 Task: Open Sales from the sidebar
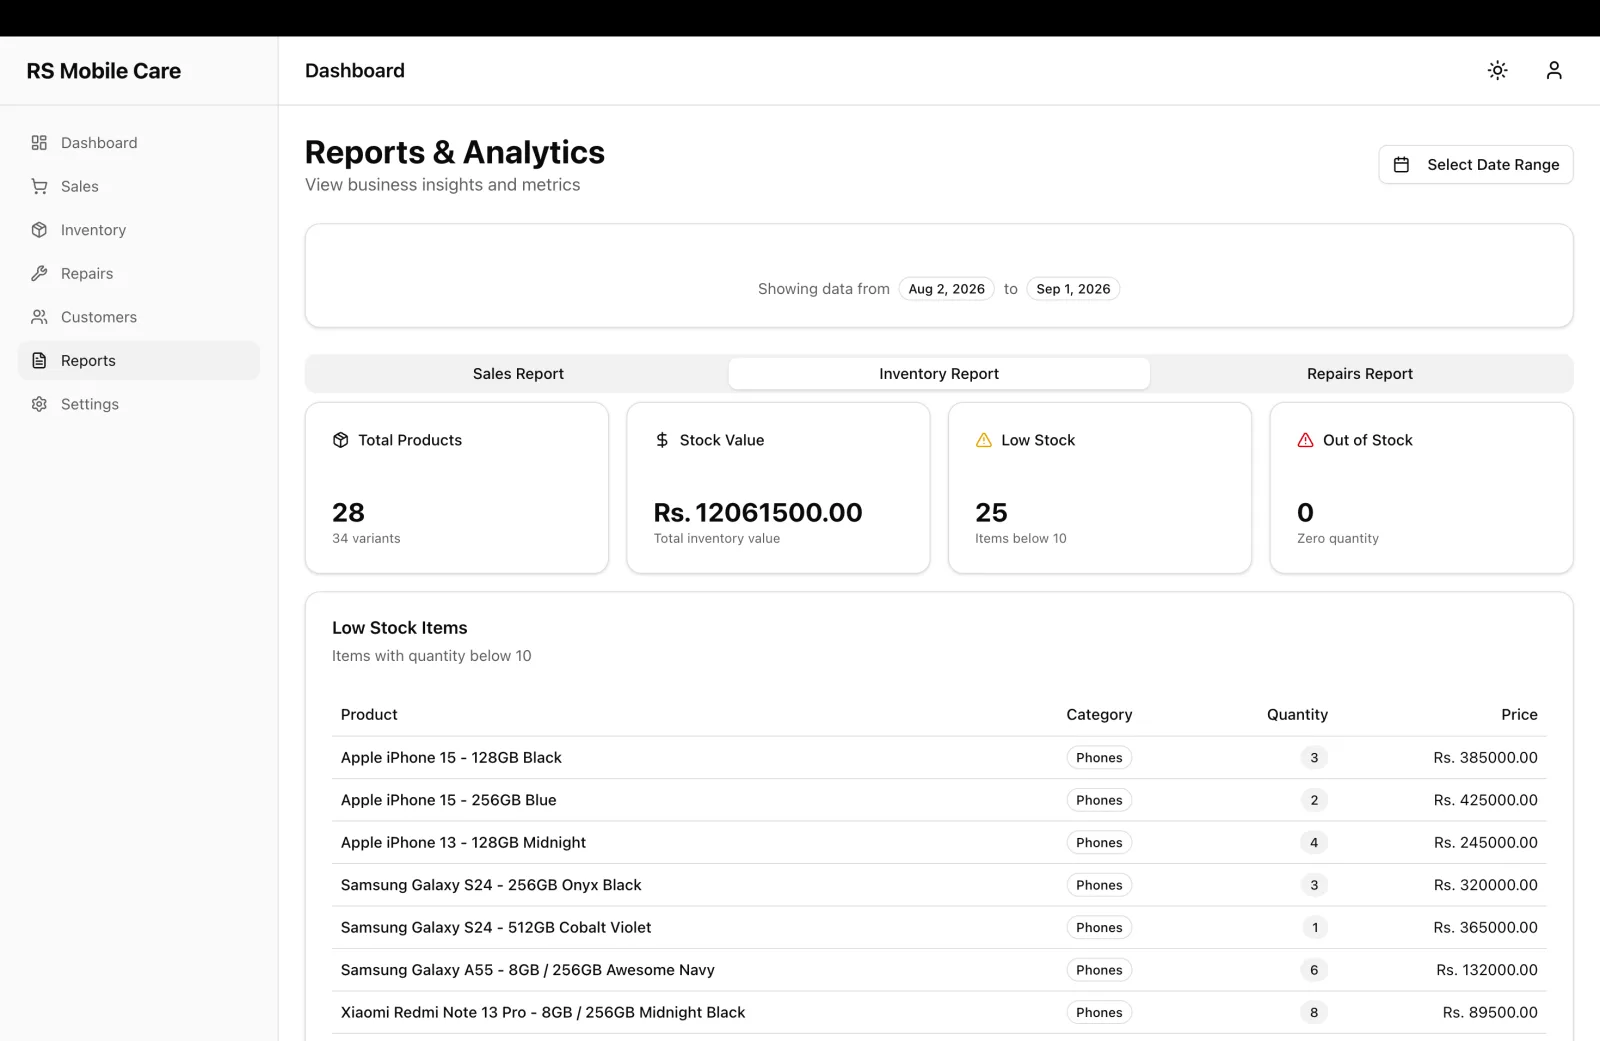pos(139,186)
